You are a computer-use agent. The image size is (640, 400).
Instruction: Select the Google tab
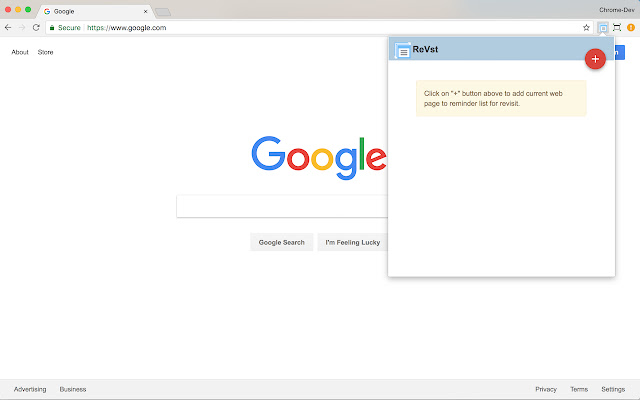[x=96, y=11]
